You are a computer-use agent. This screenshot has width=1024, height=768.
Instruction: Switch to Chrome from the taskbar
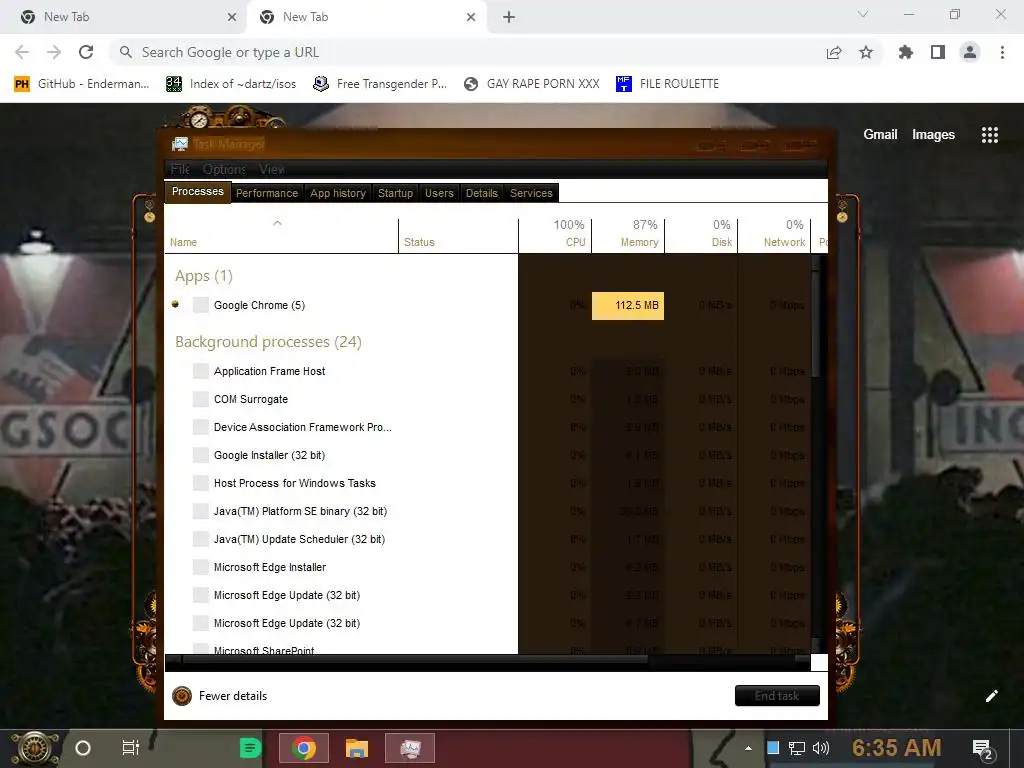coord(304,748)
